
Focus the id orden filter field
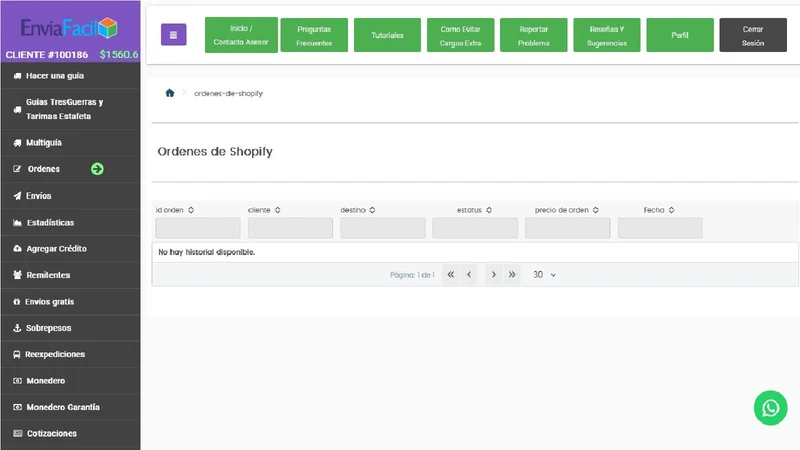coord(198,228)
